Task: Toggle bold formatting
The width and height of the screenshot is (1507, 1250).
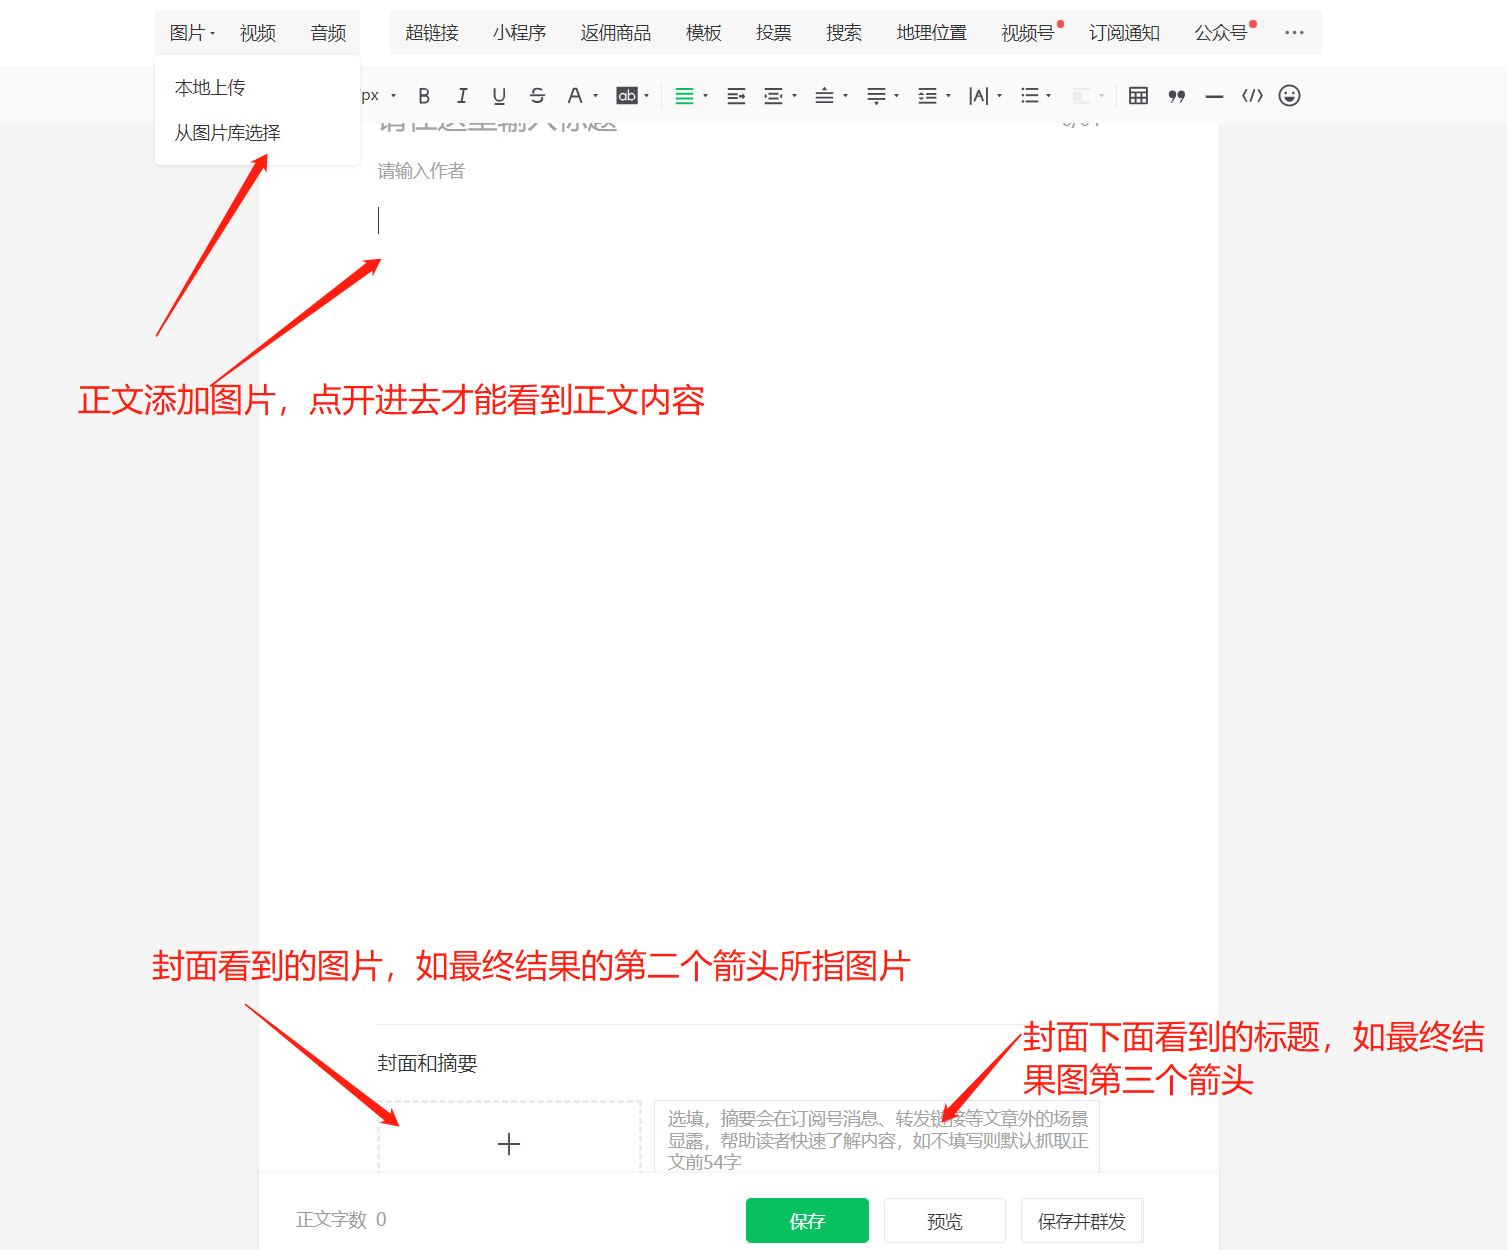Action: tap(424, 96)
